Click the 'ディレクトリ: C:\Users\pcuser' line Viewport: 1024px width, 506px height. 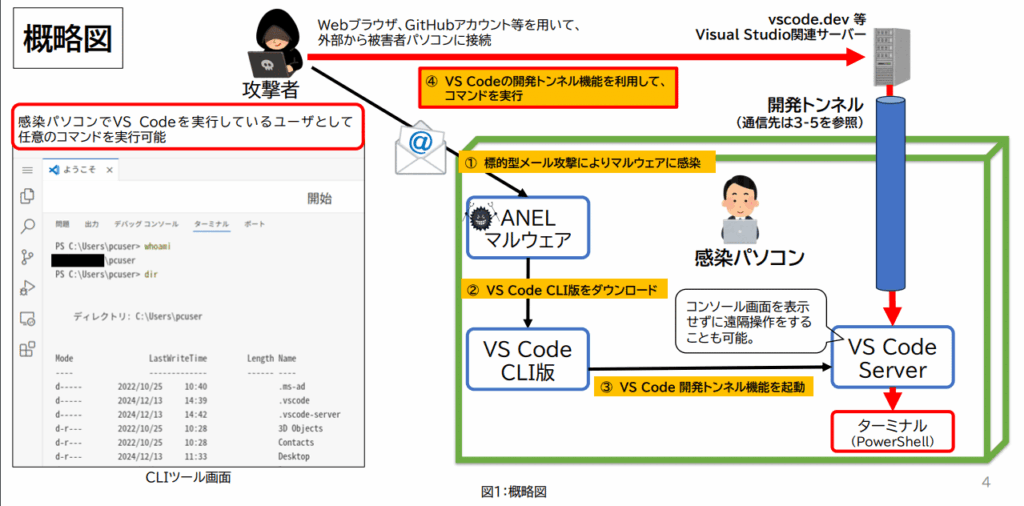pyautogui.click(x=137, y=317)
